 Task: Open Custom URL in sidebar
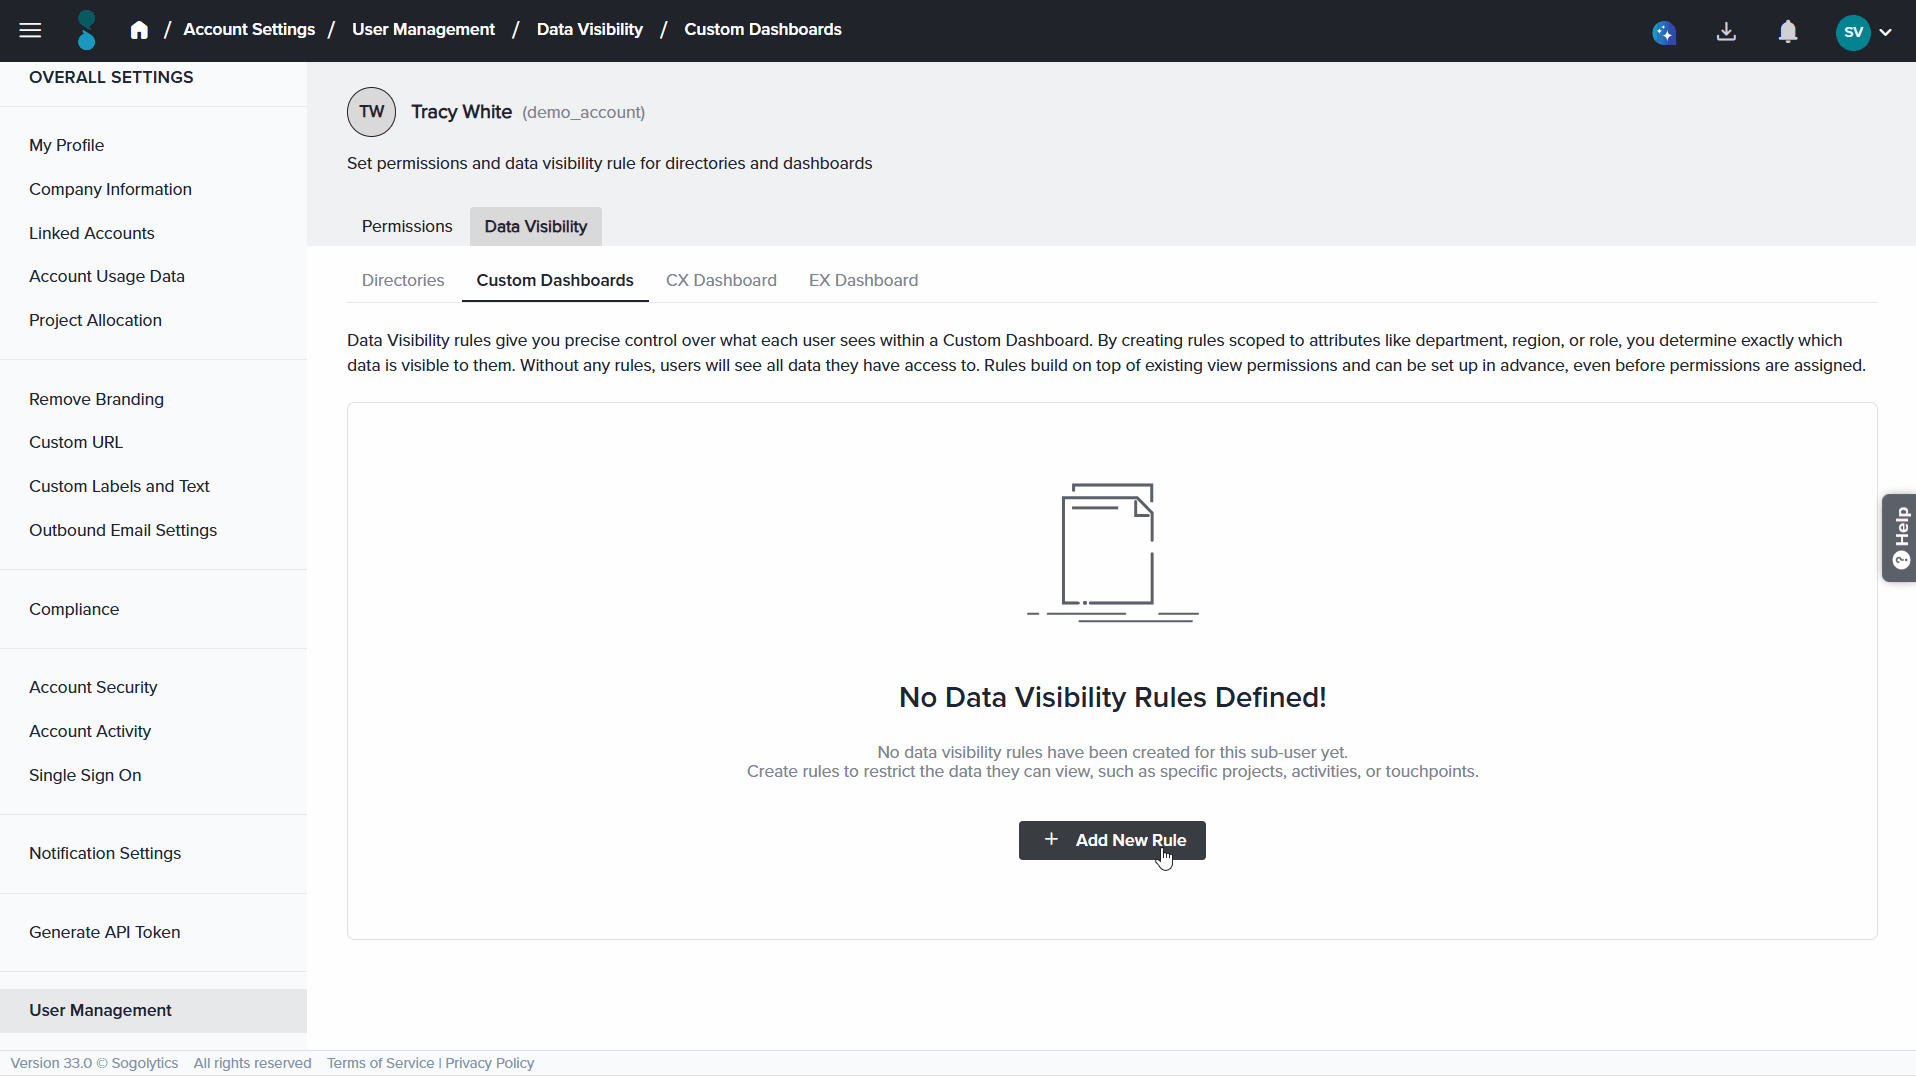pyautogui.click(x=76, y=442)
